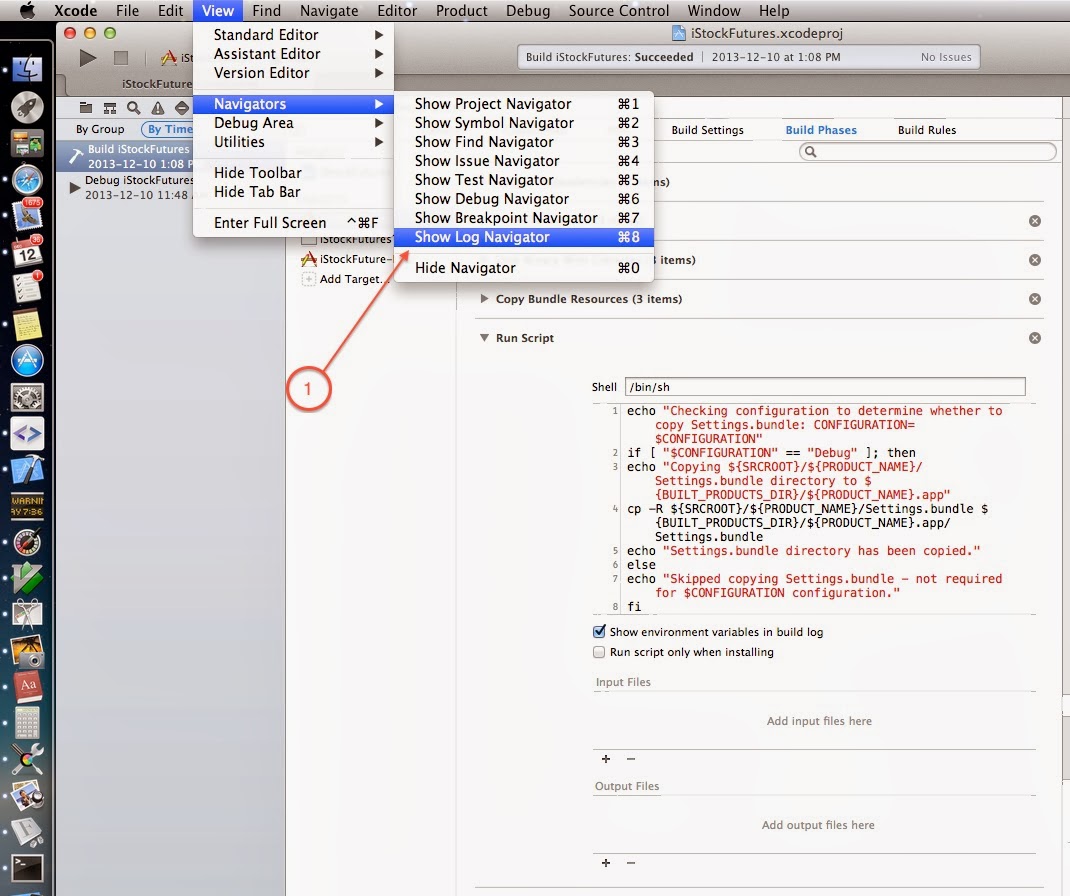The image size is (1070, 896).
Task: Open the Issue navigator warning icon
Action: coord(158,108)
